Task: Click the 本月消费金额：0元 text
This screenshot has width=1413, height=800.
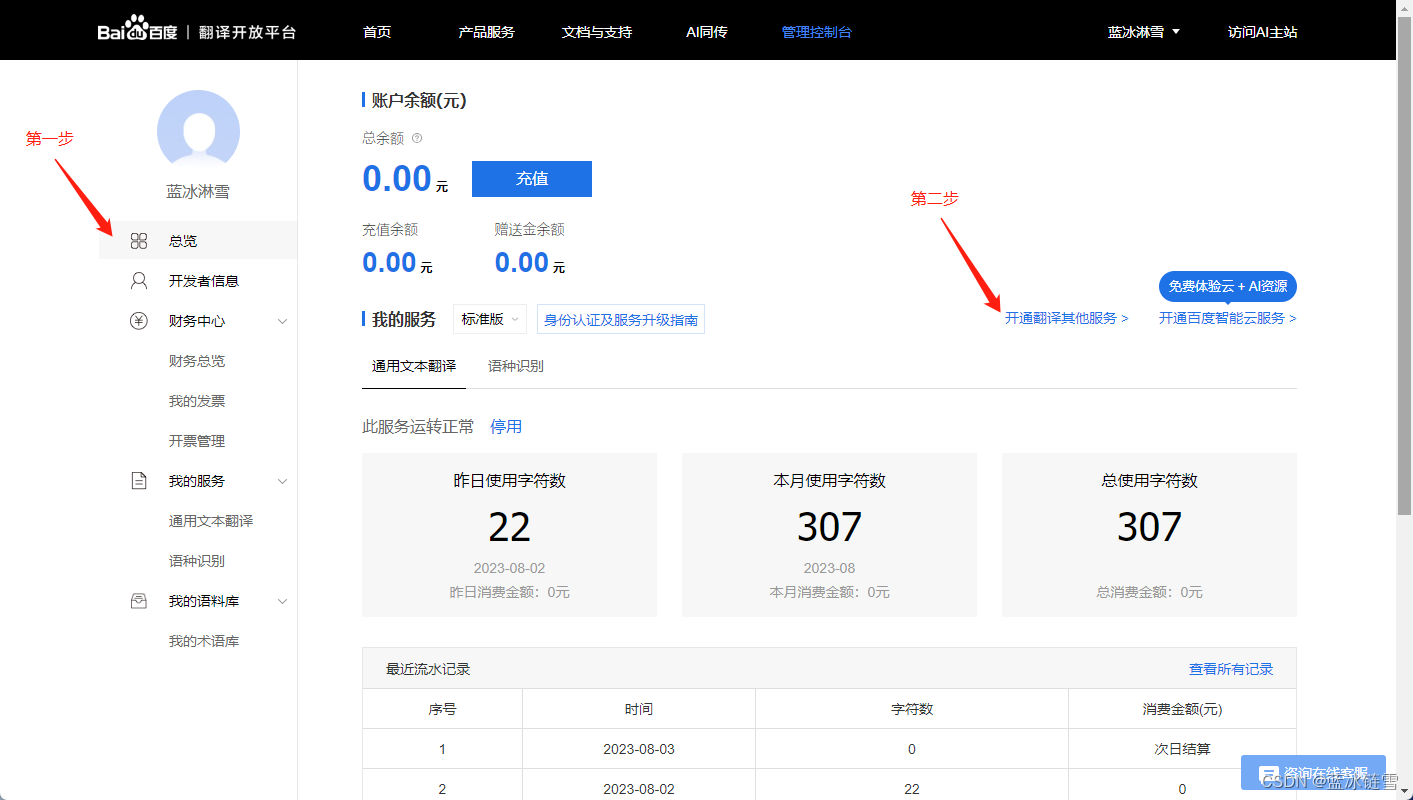Action: pos(829,592)
